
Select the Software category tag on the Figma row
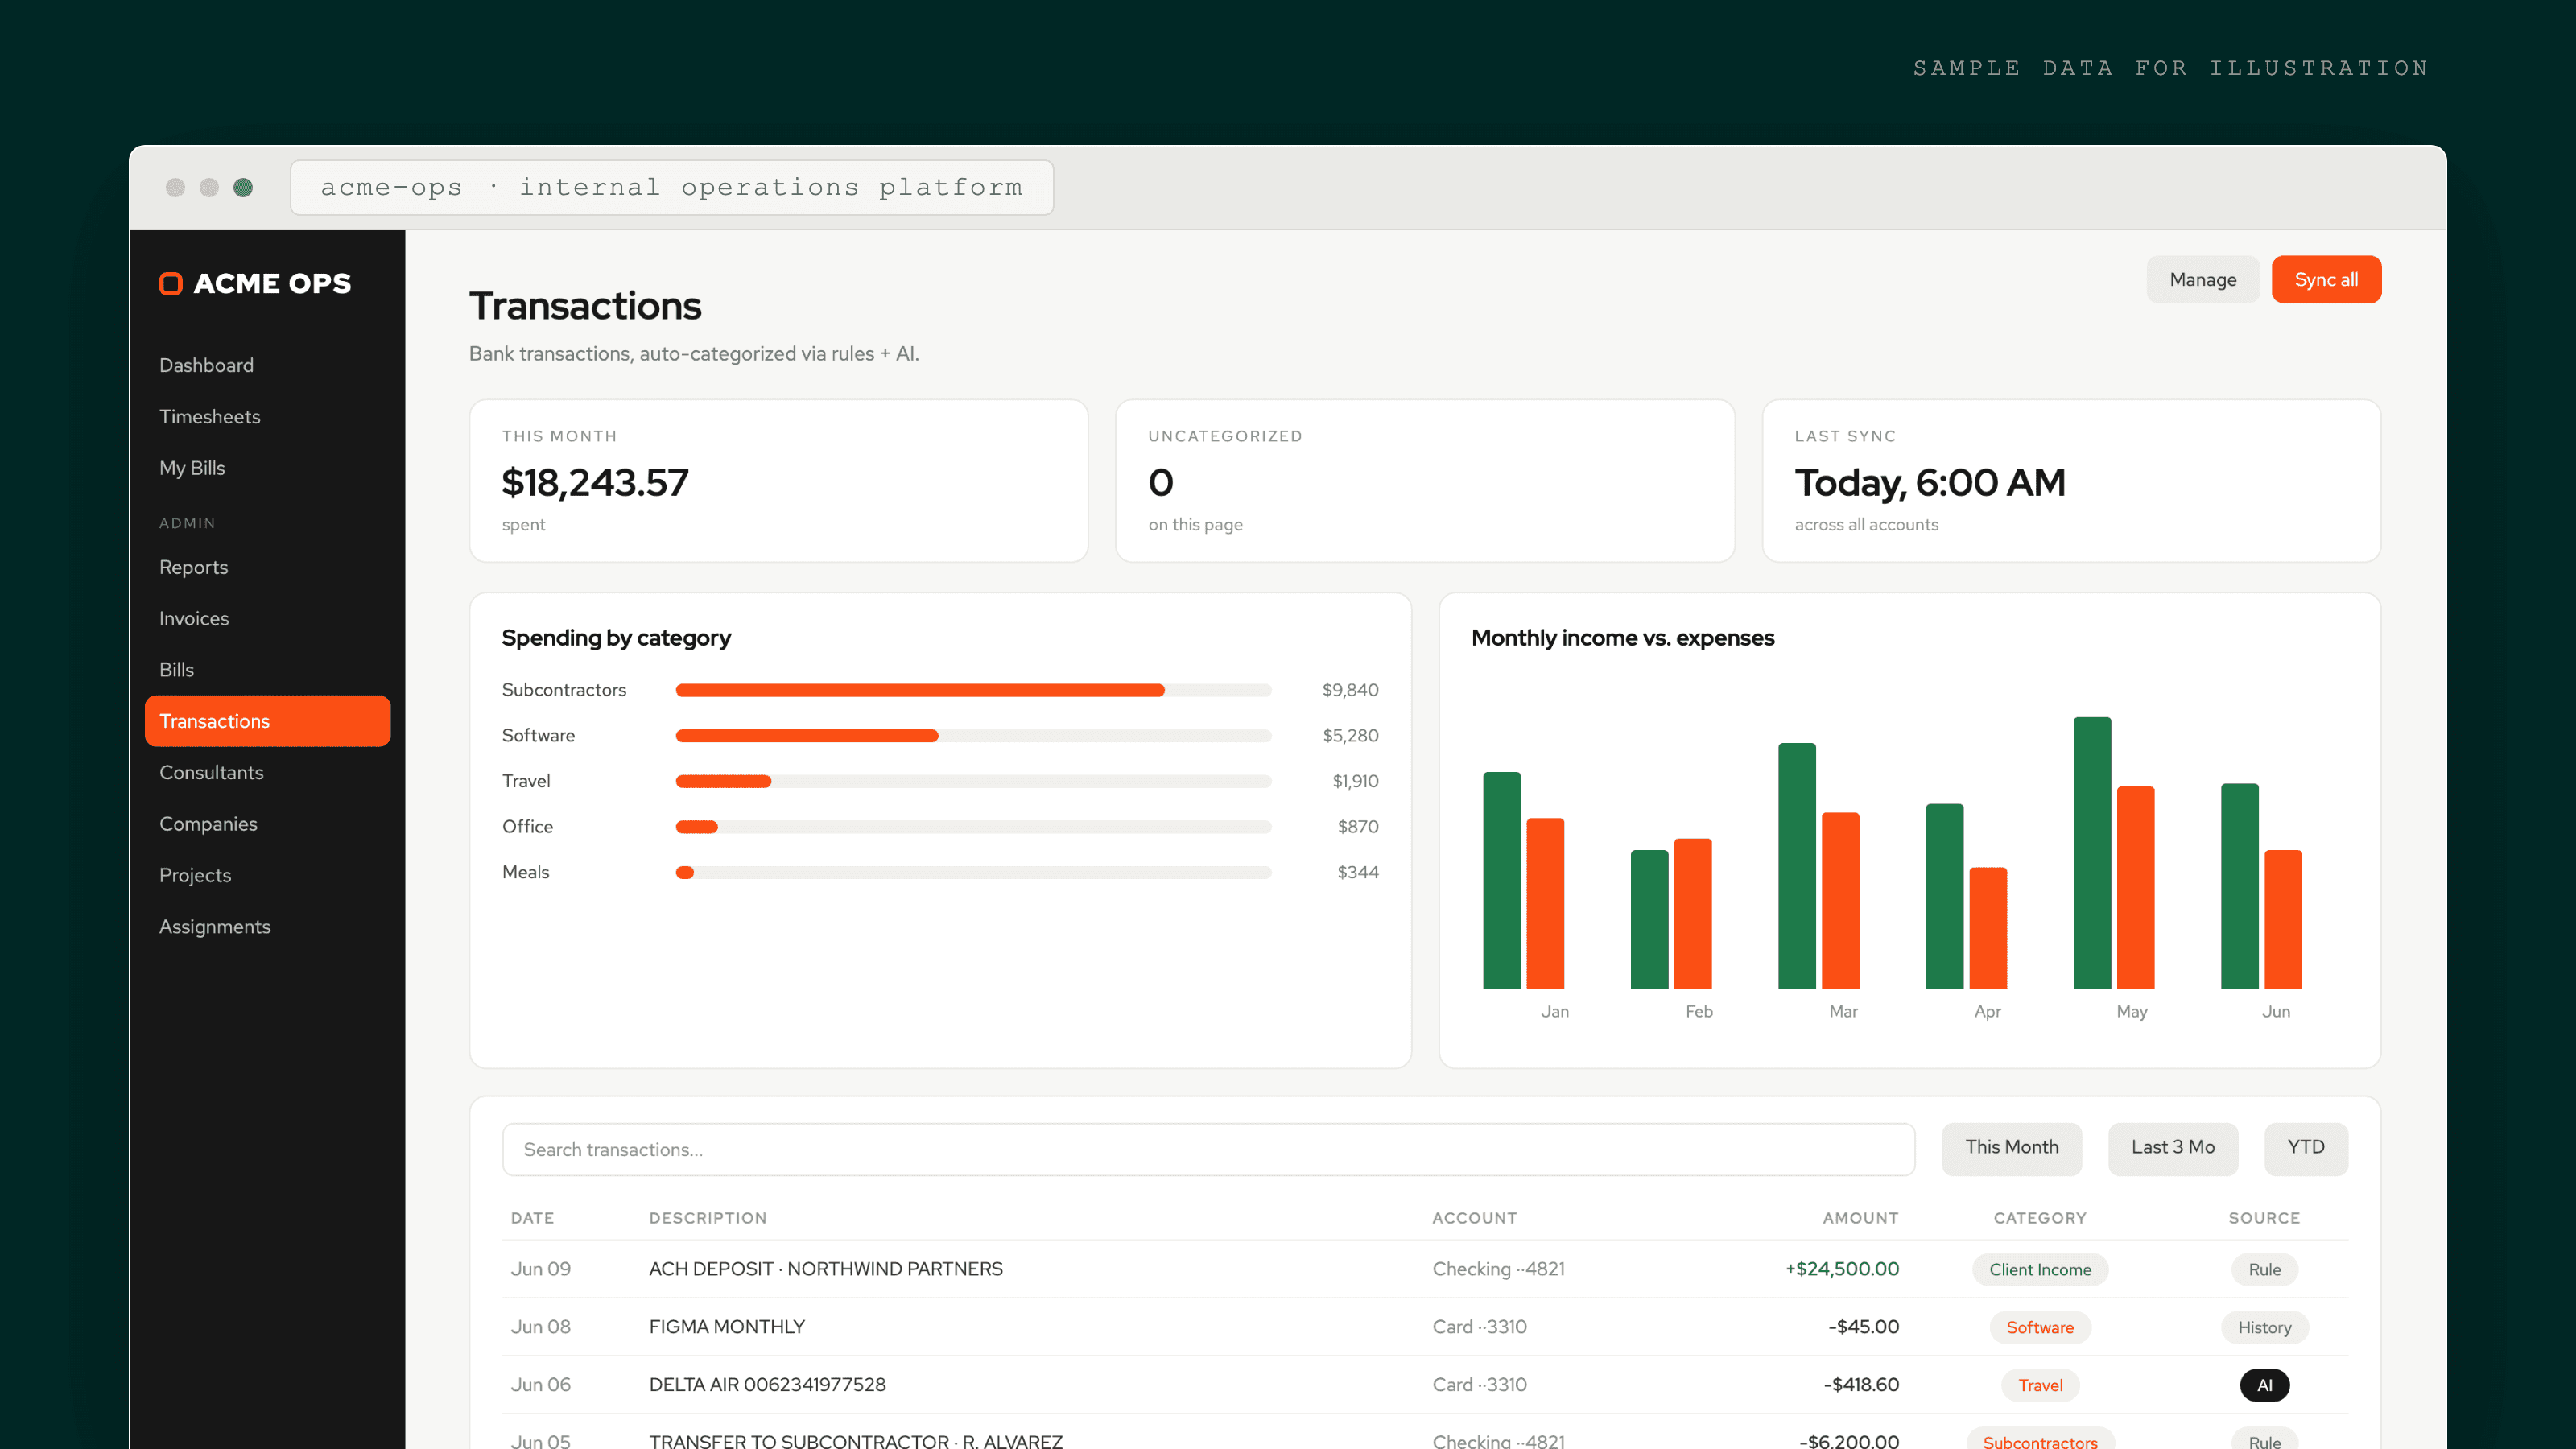(x=2040, y=1328)
